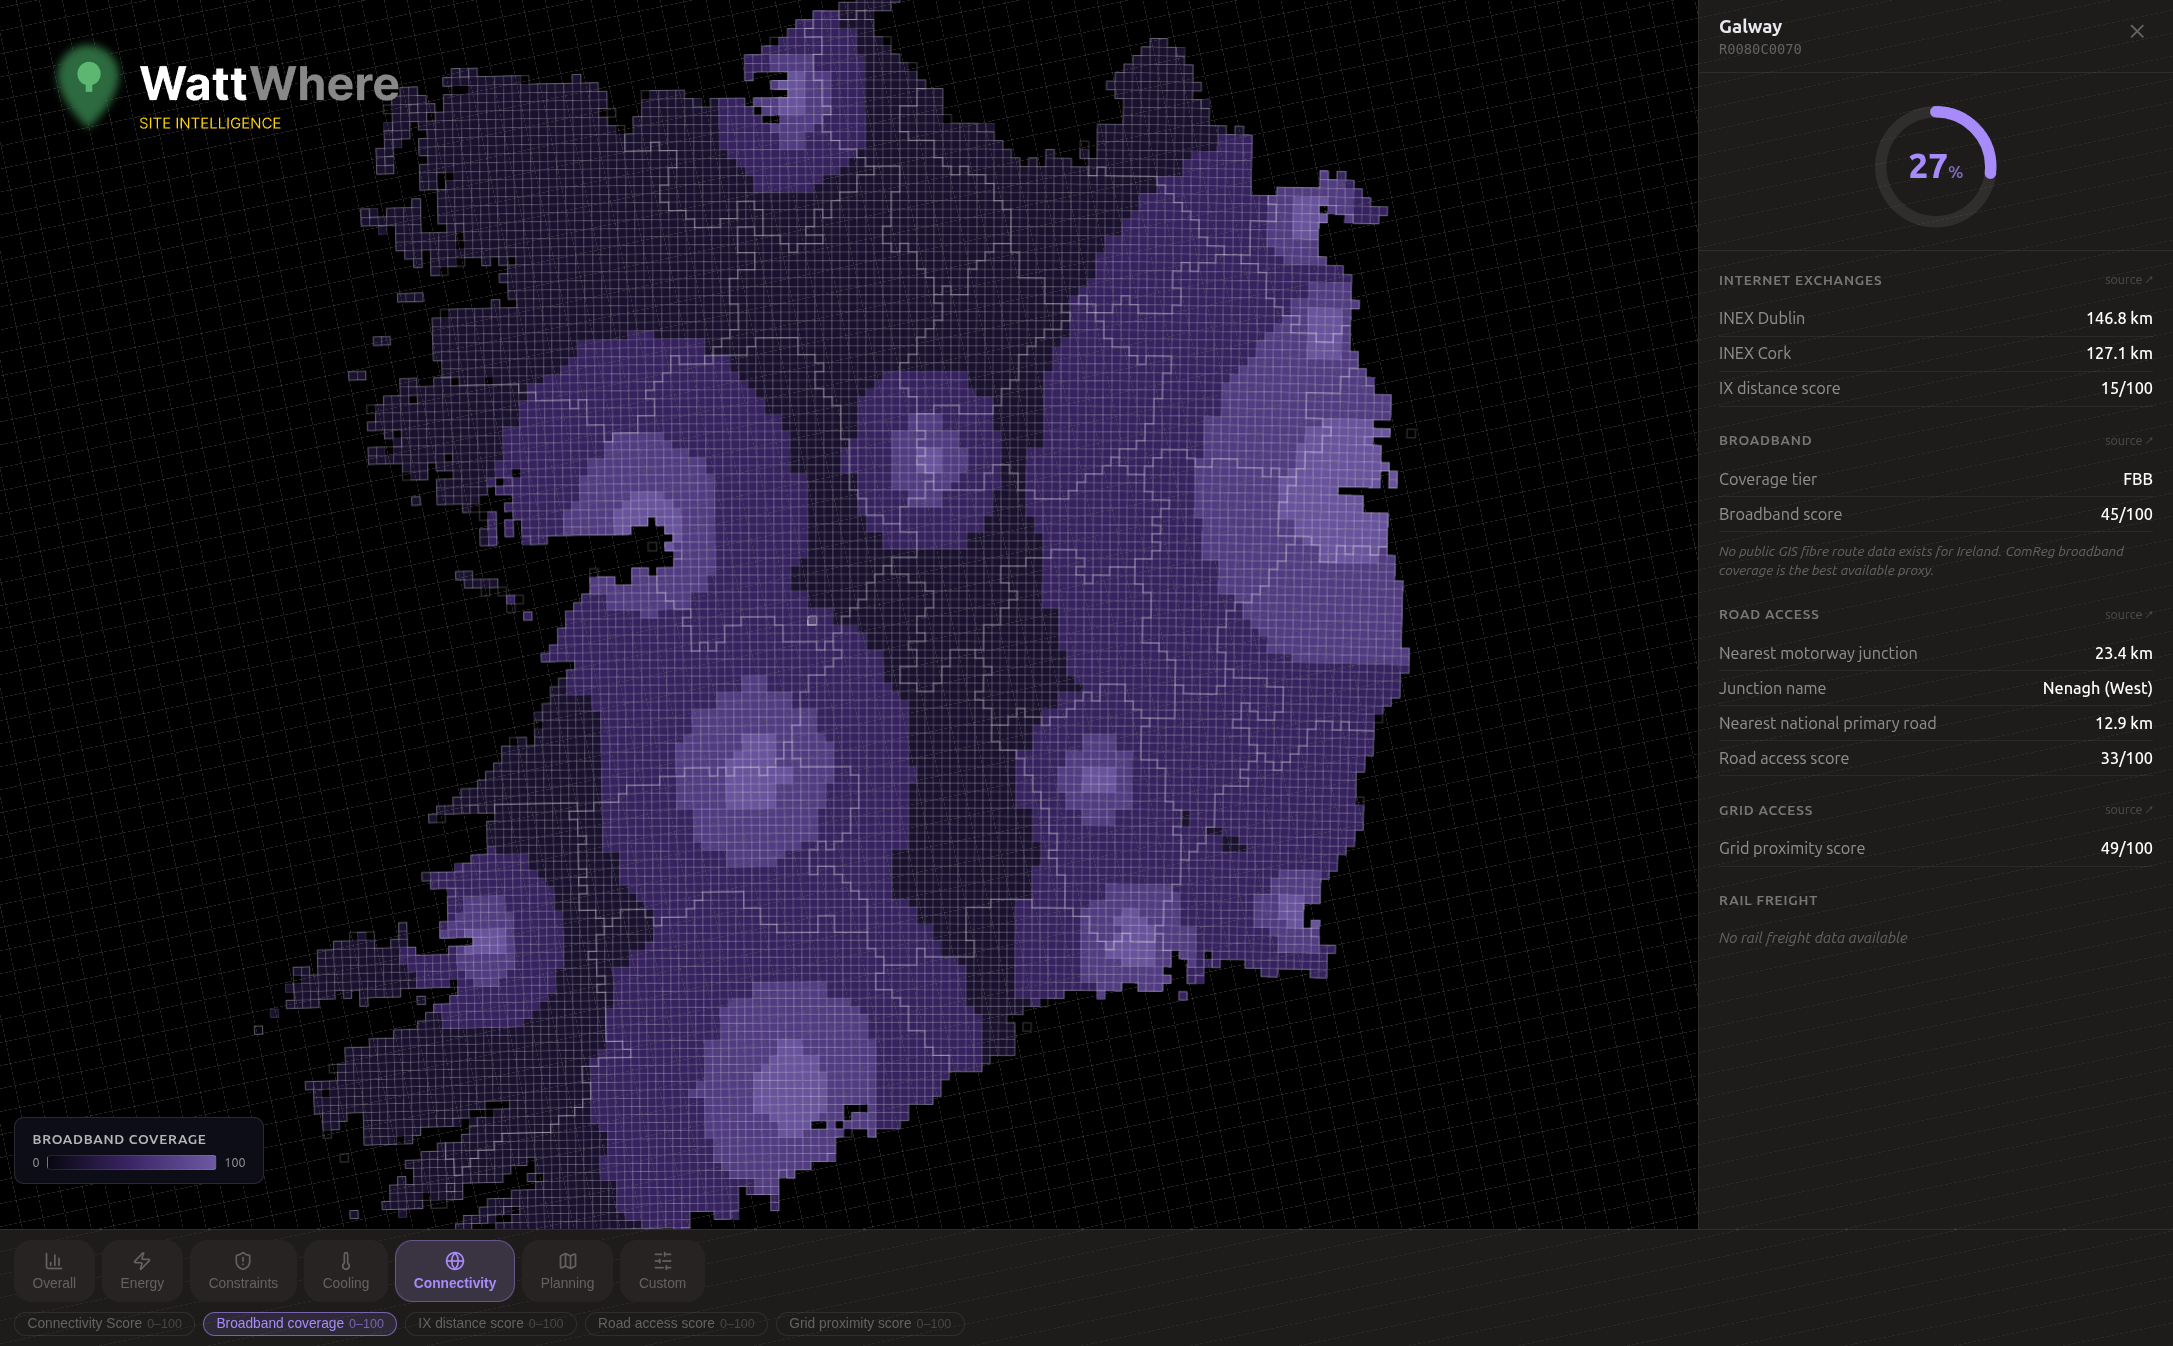The height and width of the screenshot is (1346, 2173).
Task: Click the broadband coverage legend gradient bar
Action: 131,1163
